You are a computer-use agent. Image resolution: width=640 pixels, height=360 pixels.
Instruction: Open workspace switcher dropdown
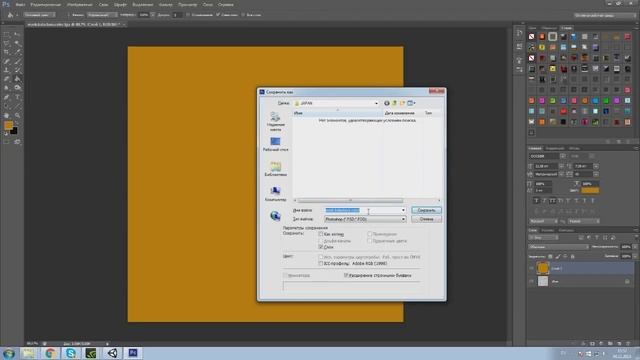605,15
